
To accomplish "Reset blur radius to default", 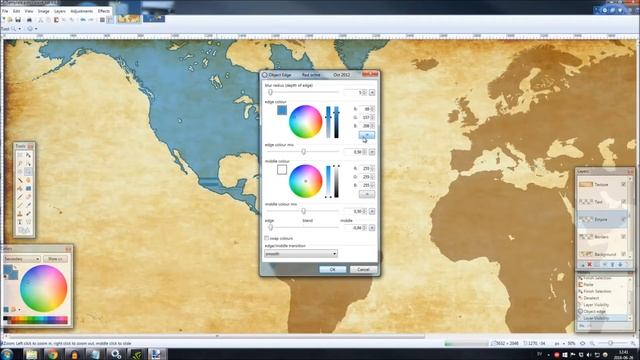I will click(x=372, y=93).
